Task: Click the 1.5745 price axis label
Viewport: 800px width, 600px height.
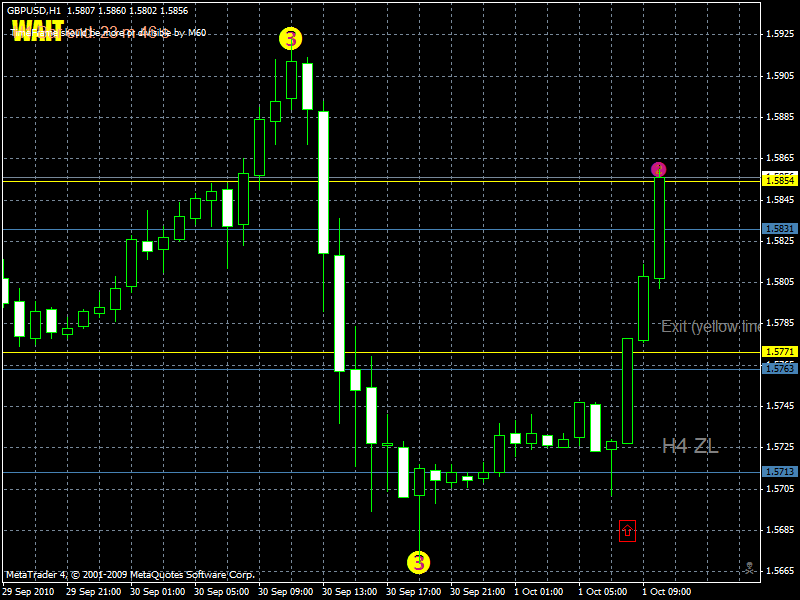Action: (x=780, y=406)
